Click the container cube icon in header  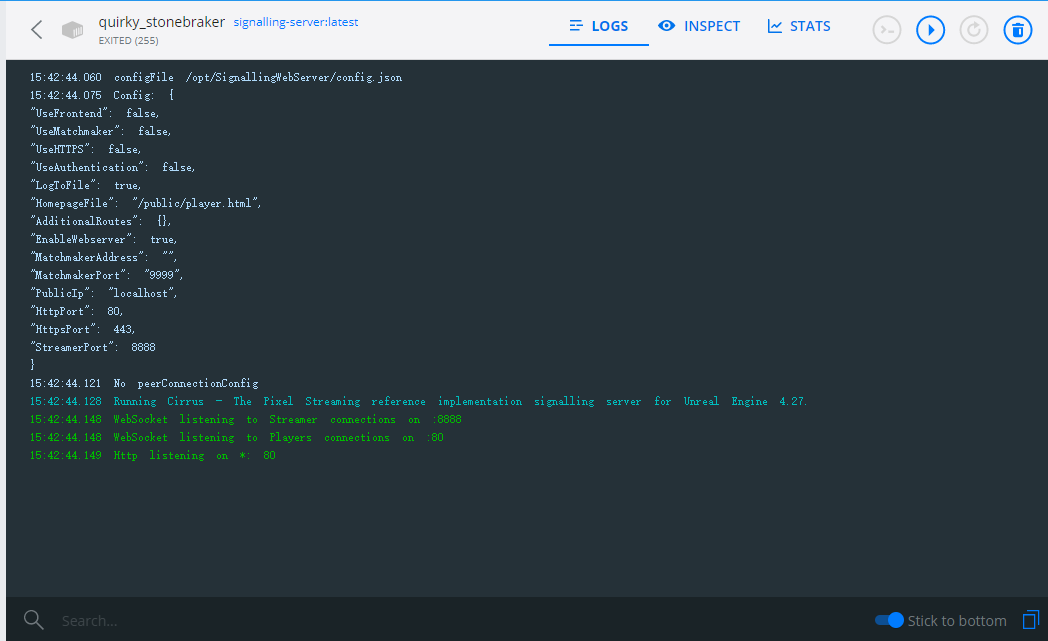(x=70, y=30)
